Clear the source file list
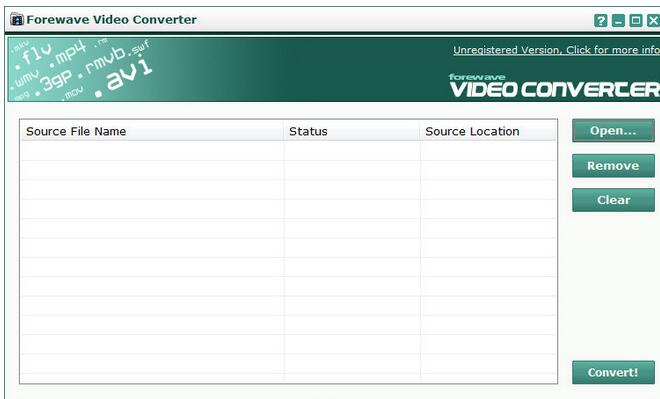 coord(613,200)
